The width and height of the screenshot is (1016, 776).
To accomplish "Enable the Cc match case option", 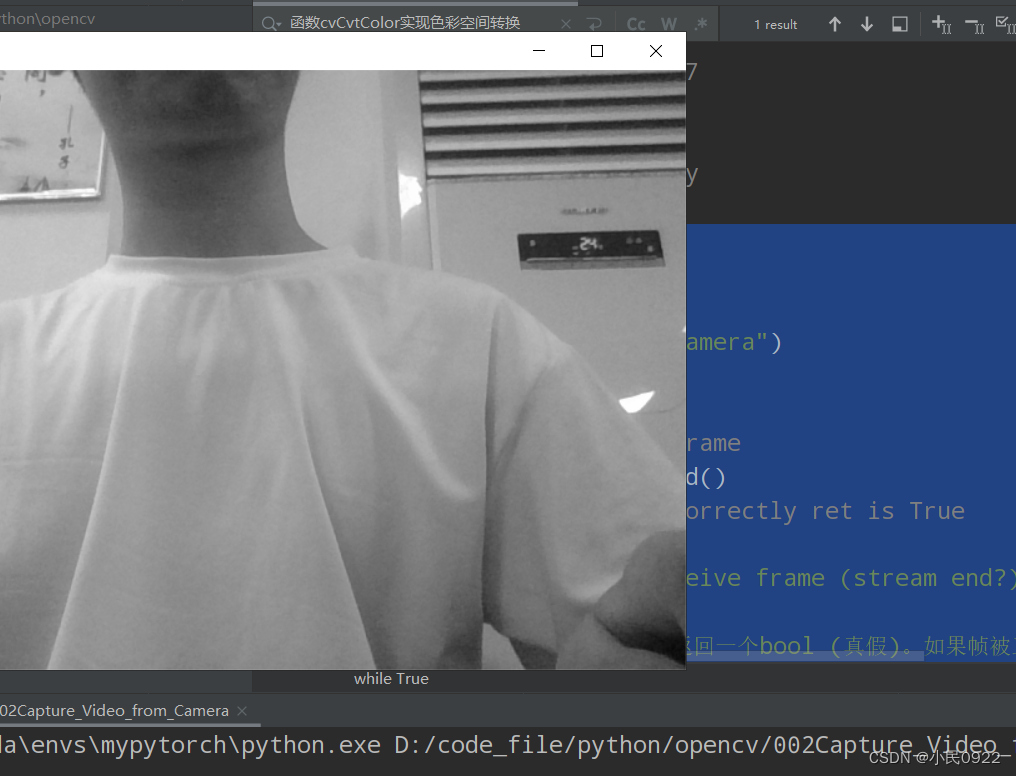I will (635, 23).
